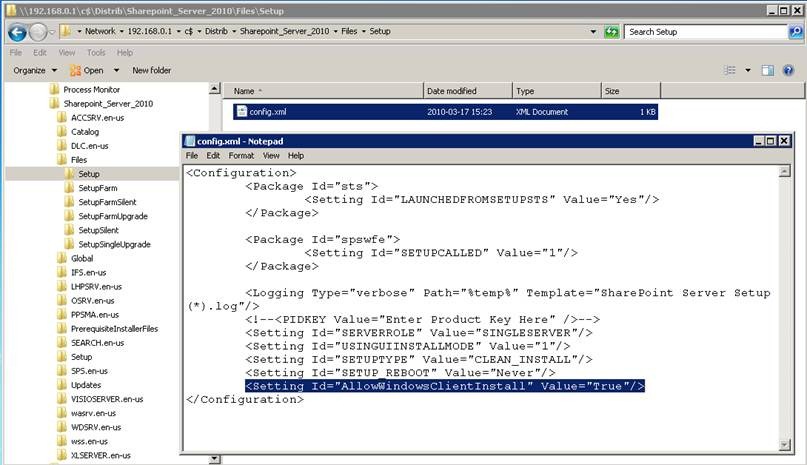807x465 pixels.
Task: Open the Explorer View menu
Action: [x=67, y=53]
